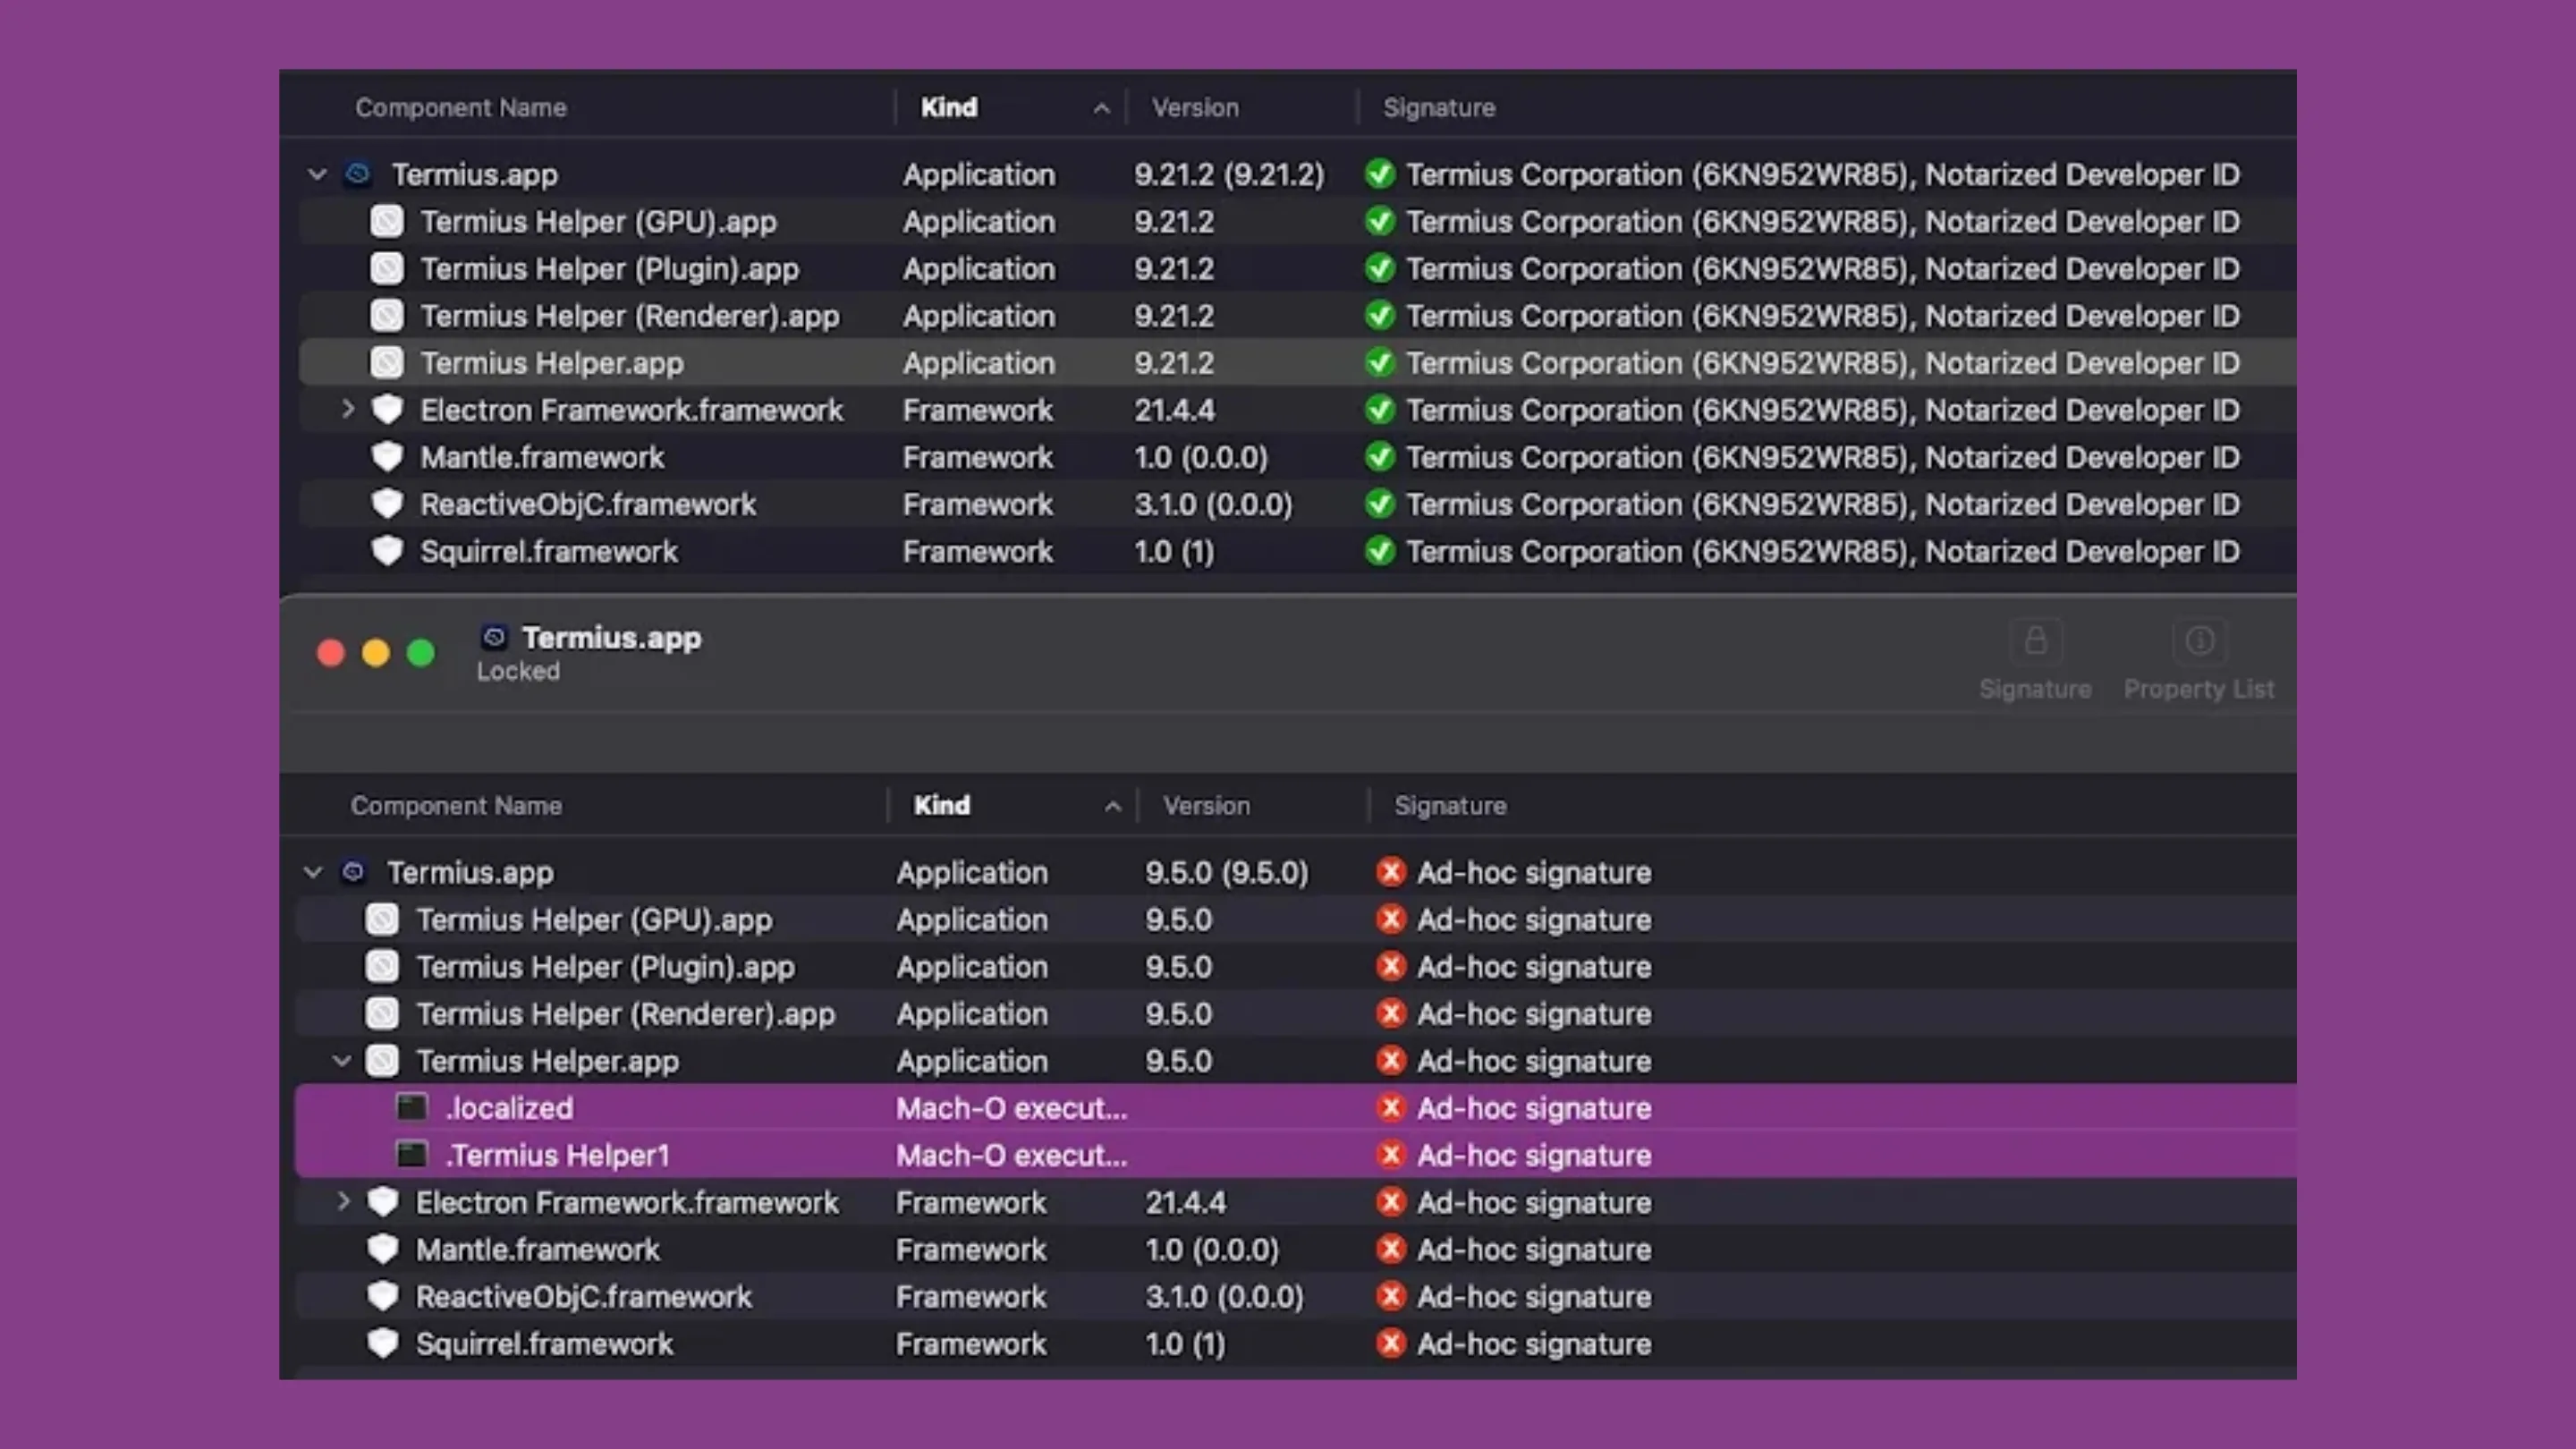
Task: Click red X on Termius.app 9.5.0 row
Action: click(x=1390, y=872)
